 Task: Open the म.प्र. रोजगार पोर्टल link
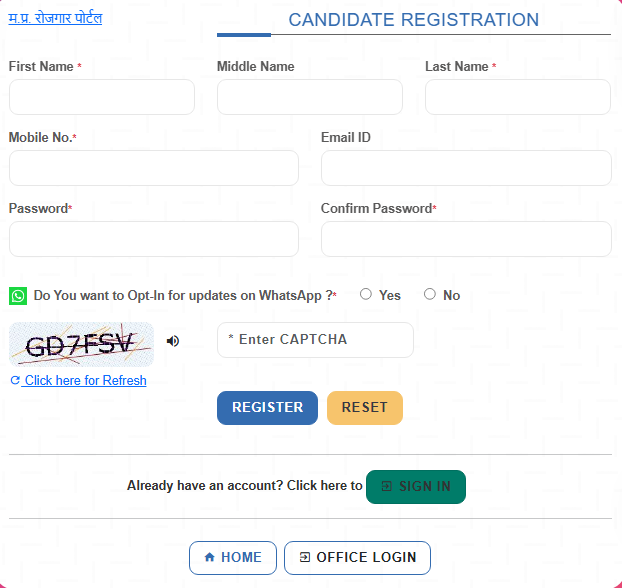(55, 18)
